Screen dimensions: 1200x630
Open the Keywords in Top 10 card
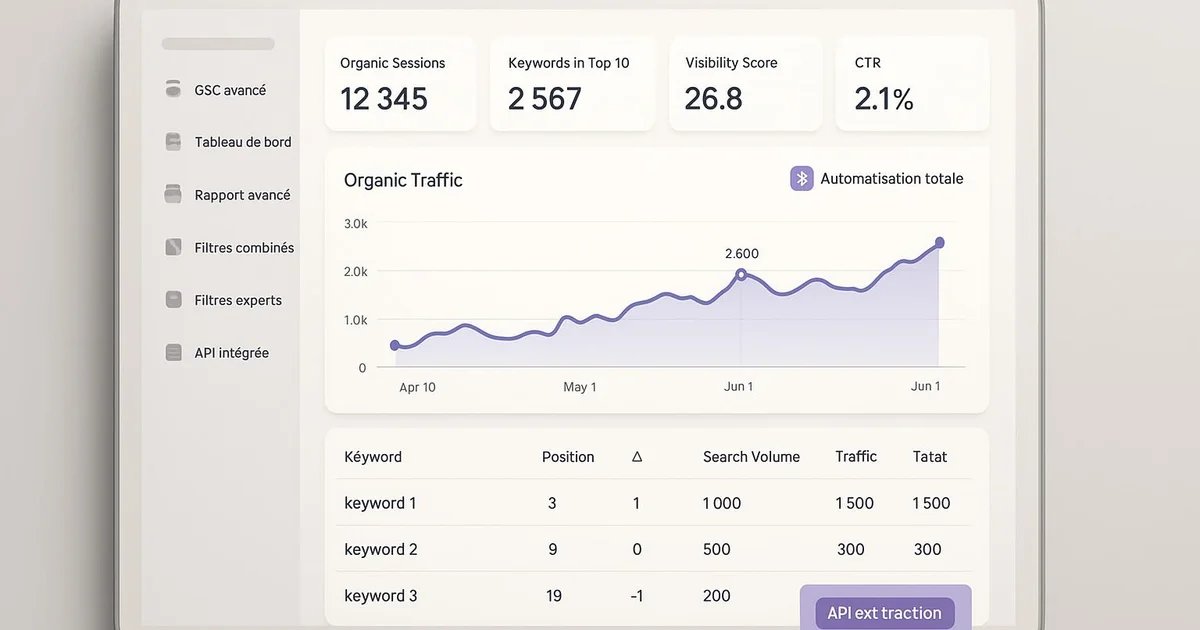[x=572, y=84]
